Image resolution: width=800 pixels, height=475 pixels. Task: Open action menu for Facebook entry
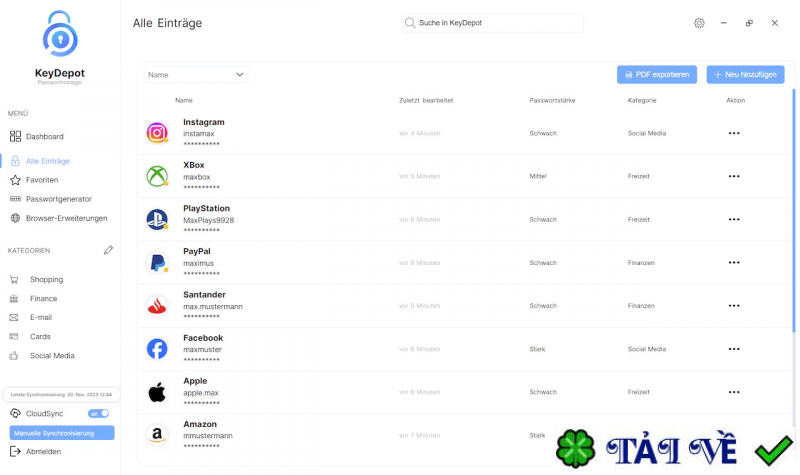[734, 349]
